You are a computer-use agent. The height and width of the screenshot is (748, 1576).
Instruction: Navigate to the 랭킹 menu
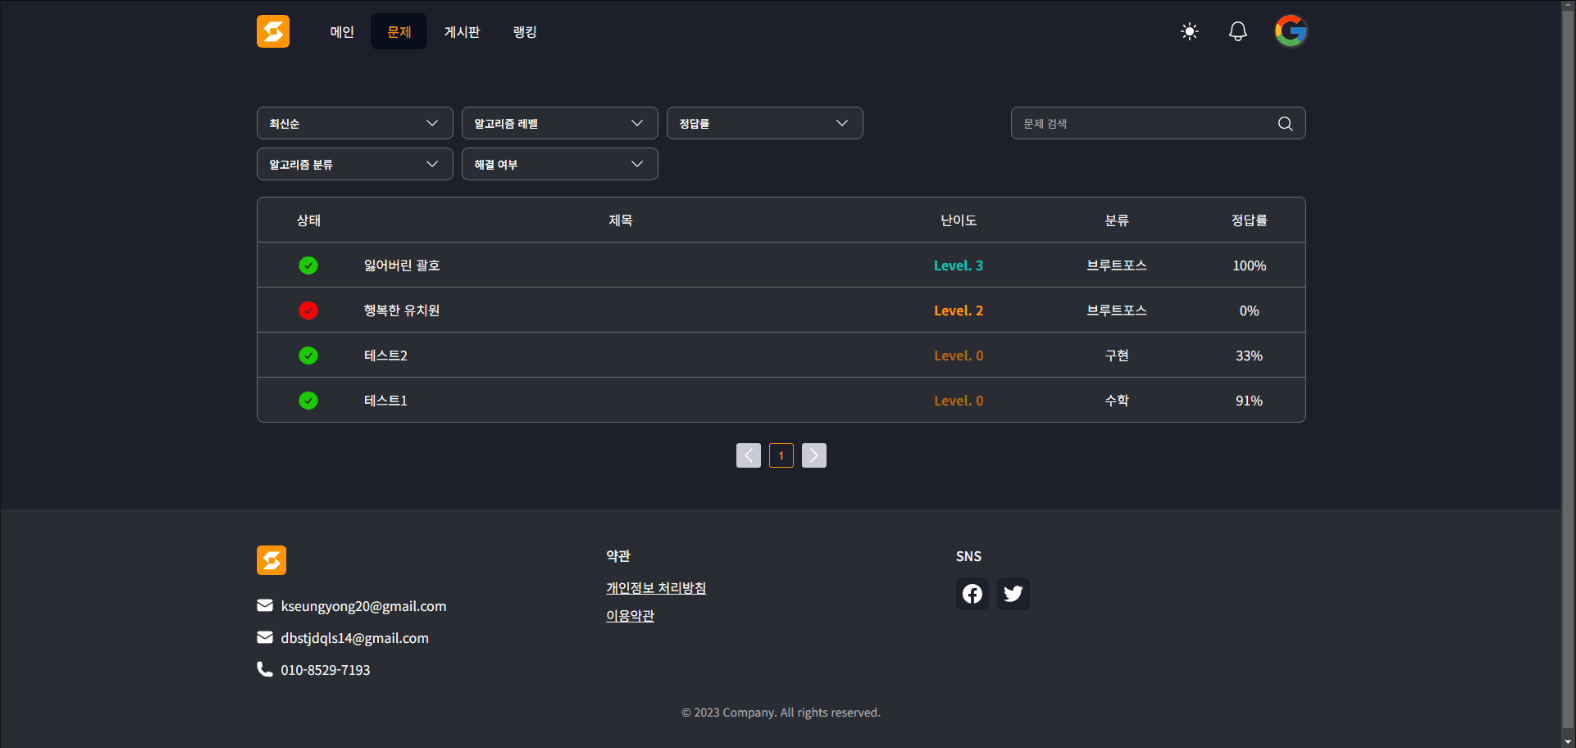pos(525,32)
